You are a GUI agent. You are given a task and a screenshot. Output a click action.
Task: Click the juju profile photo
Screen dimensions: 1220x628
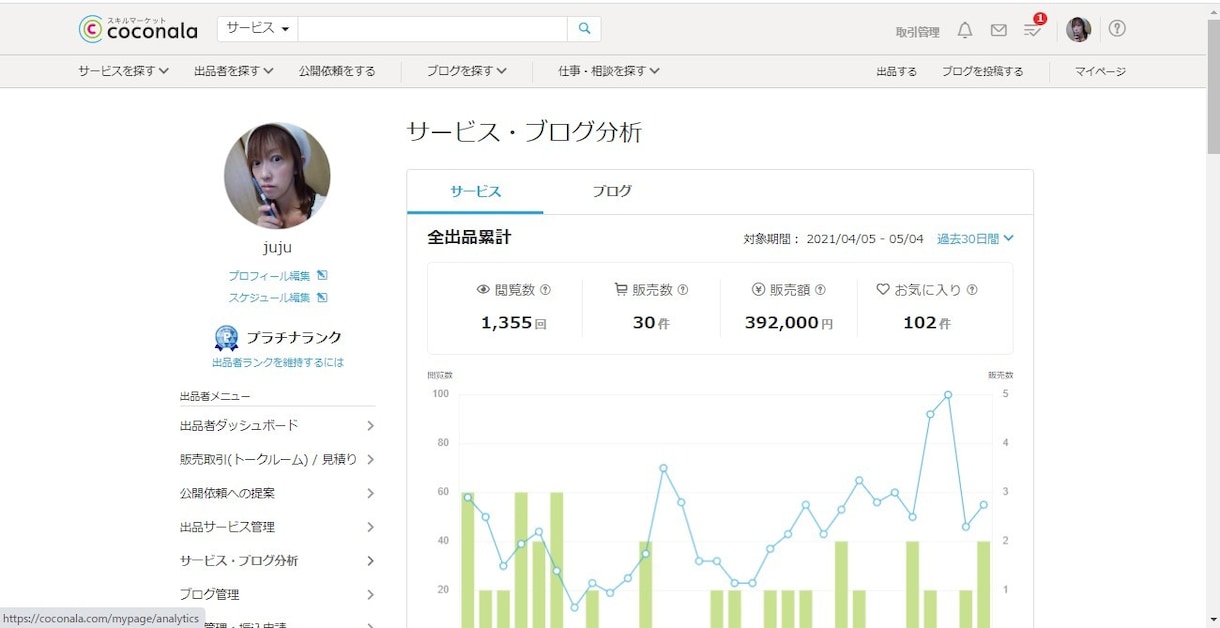click(277, 176)
